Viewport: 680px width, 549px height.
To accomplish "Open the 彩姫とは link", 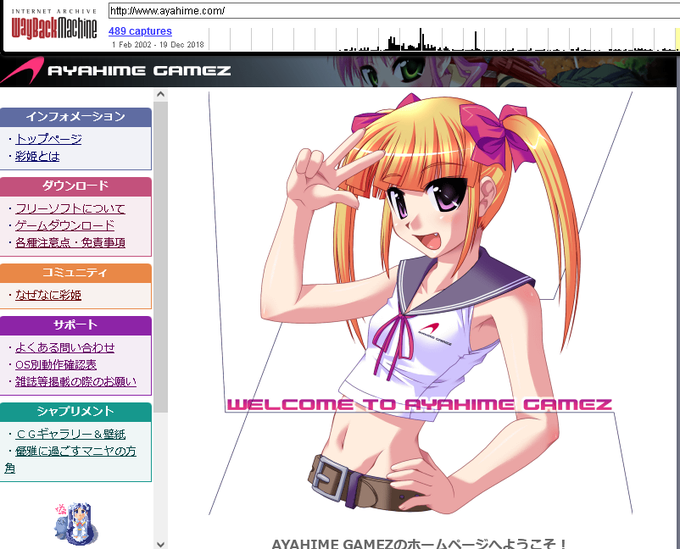I will click(37, 156).
